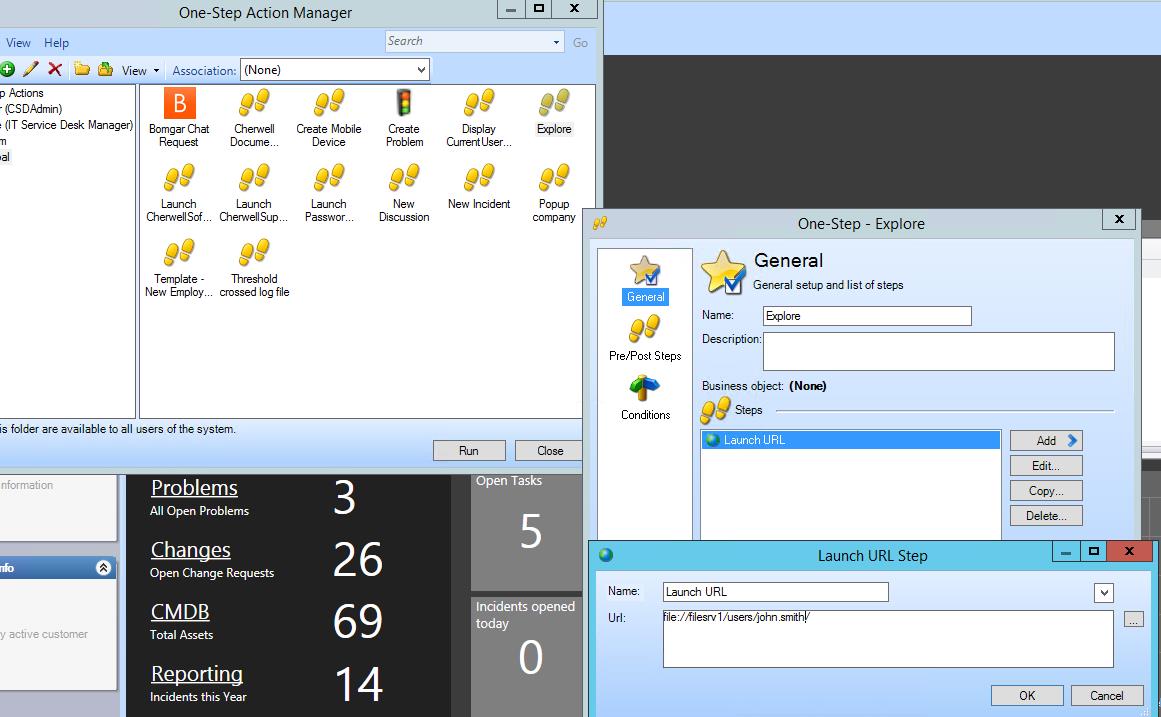Select the Threshold crossed log file action
This screenshot has width=1161, height=717.
[253, 260]
